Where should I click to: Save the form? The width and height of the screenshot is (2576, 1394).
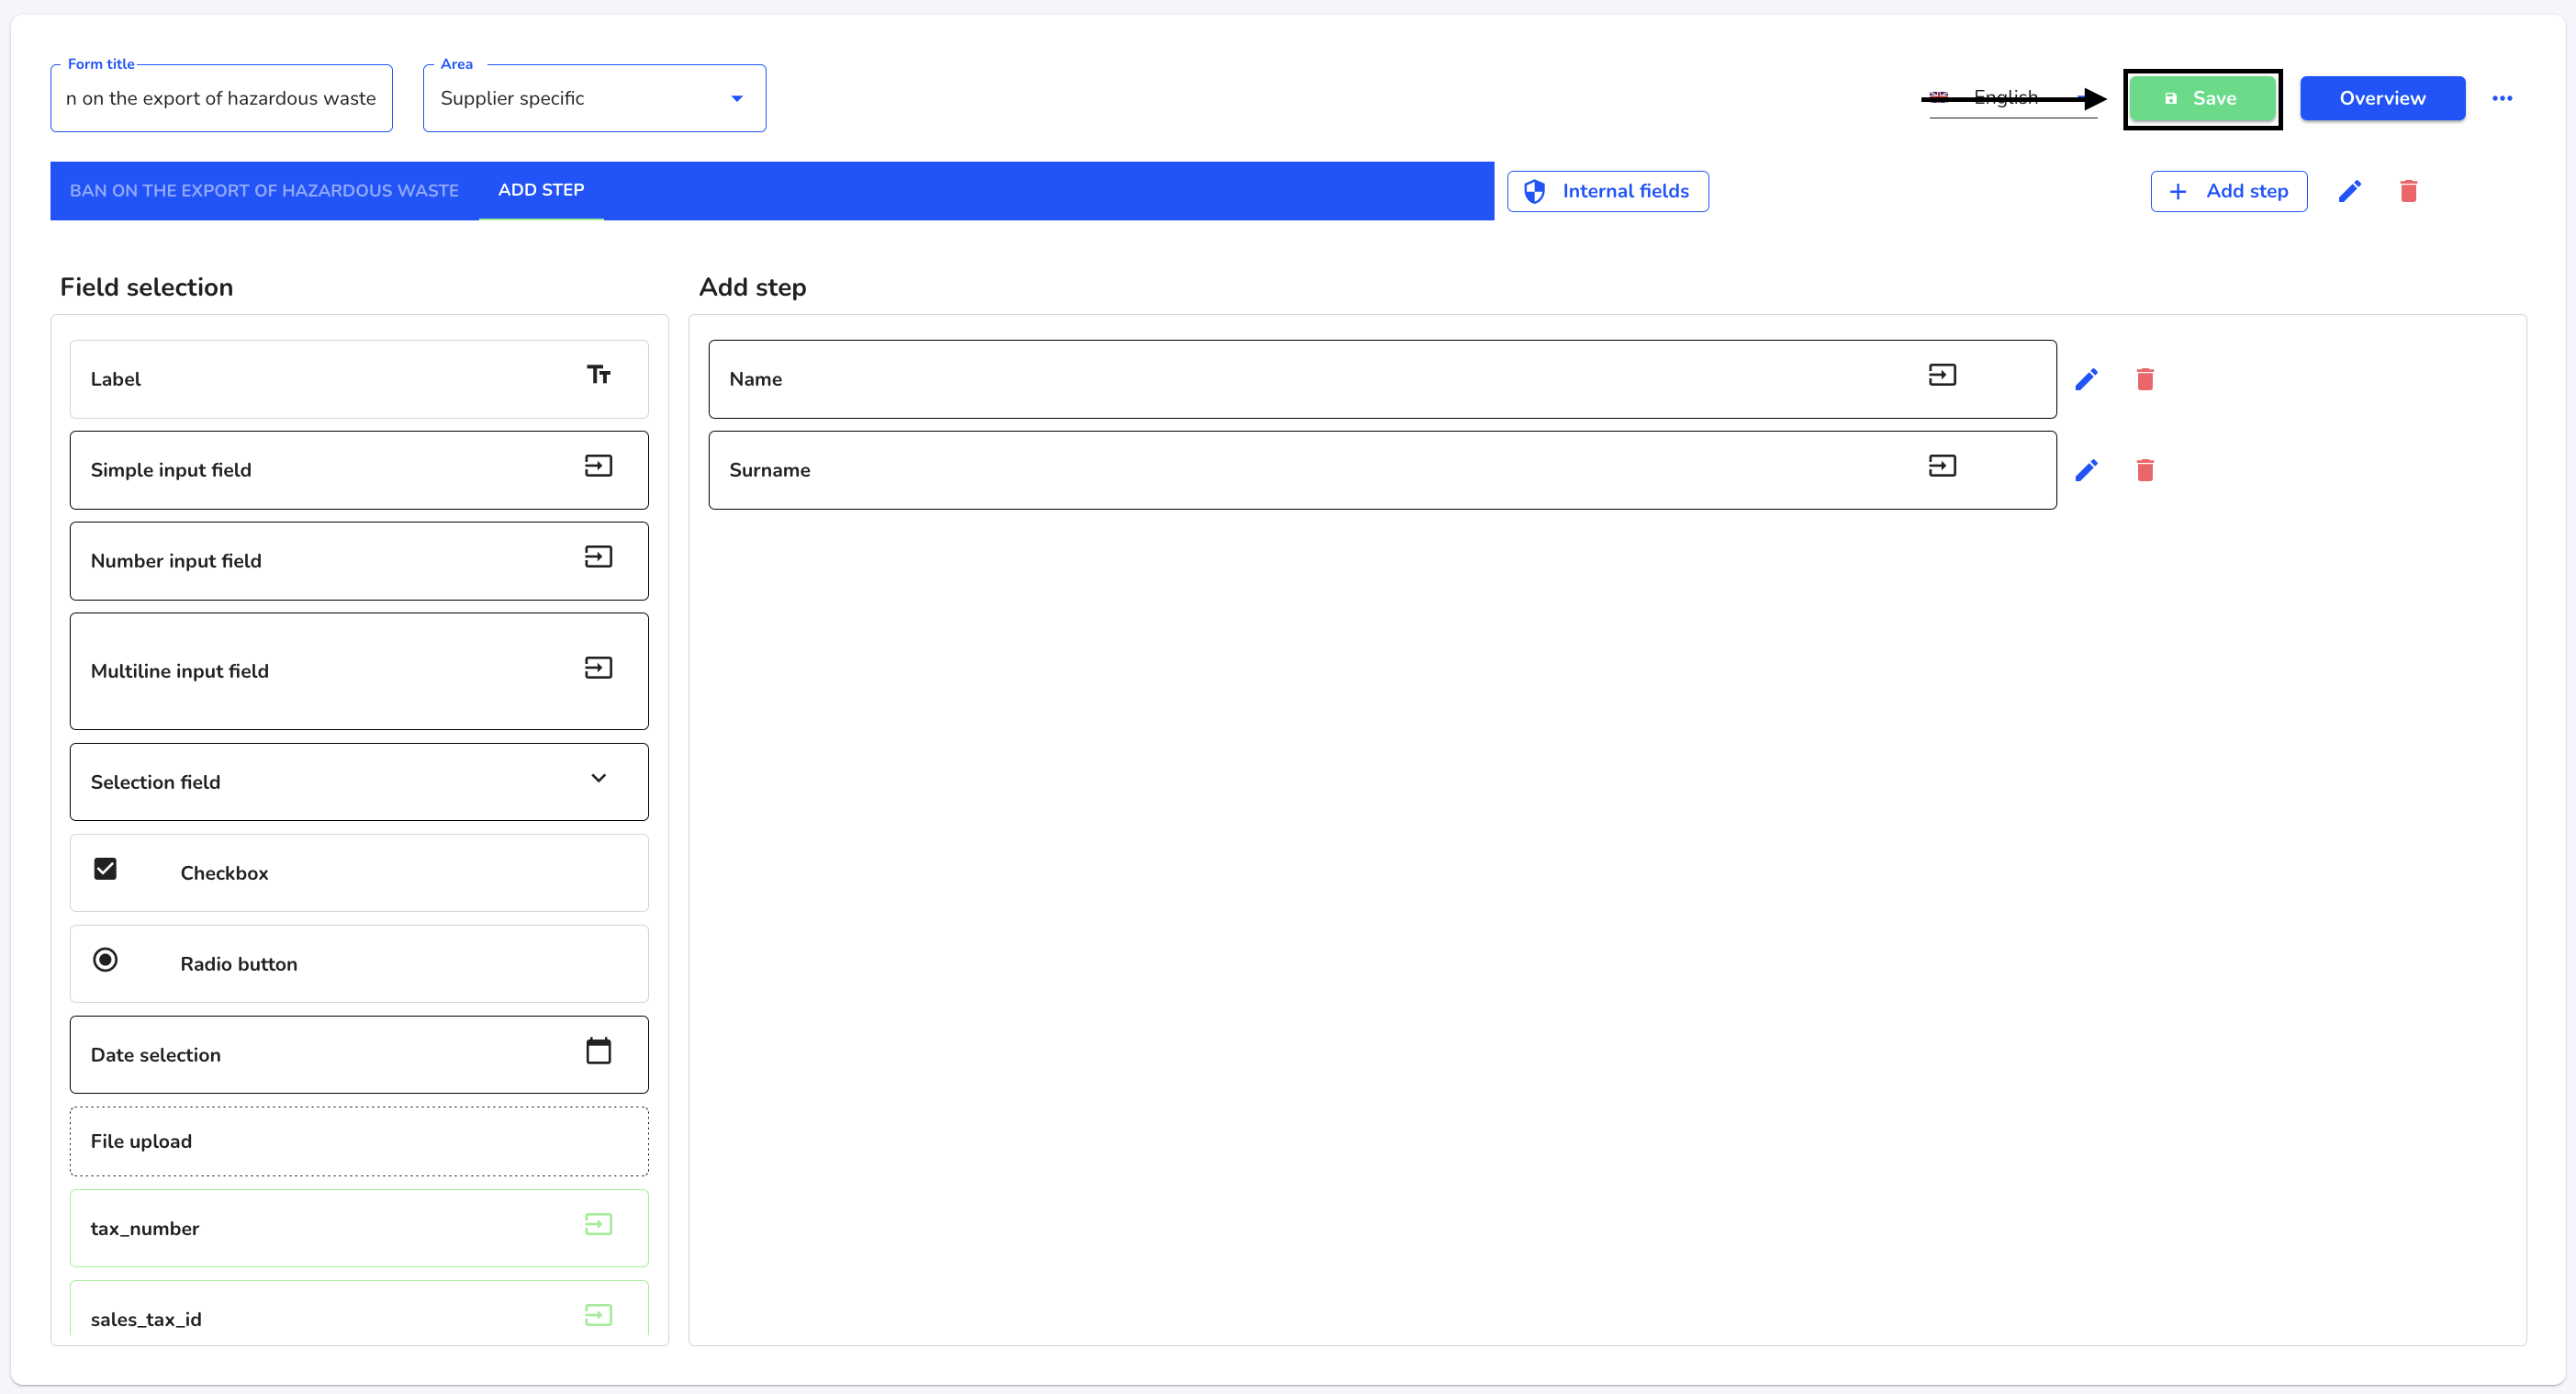(x=2202, y=98)
